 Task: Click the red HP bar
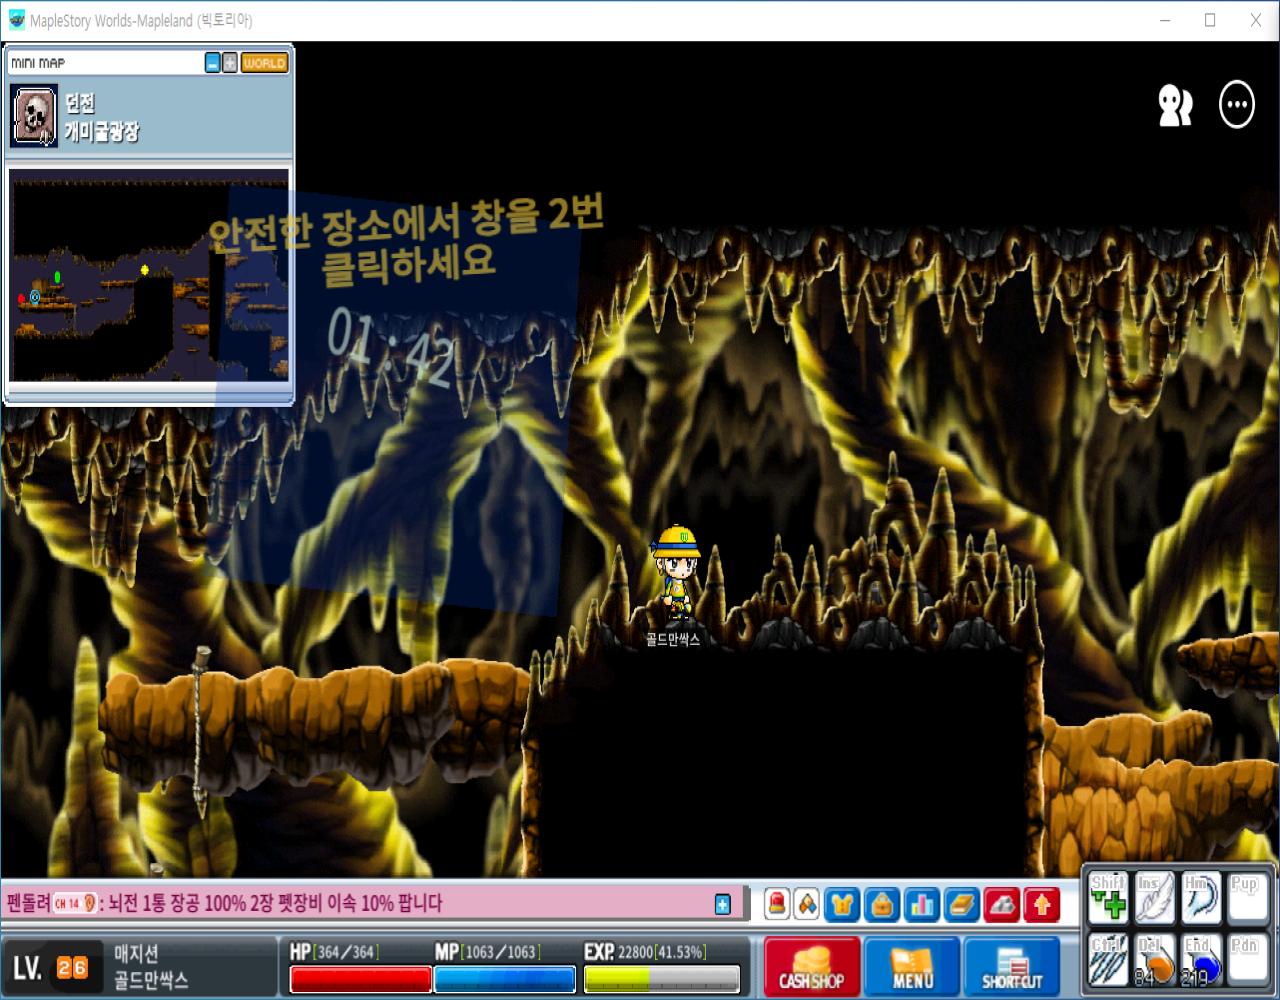tap(360, 979)
